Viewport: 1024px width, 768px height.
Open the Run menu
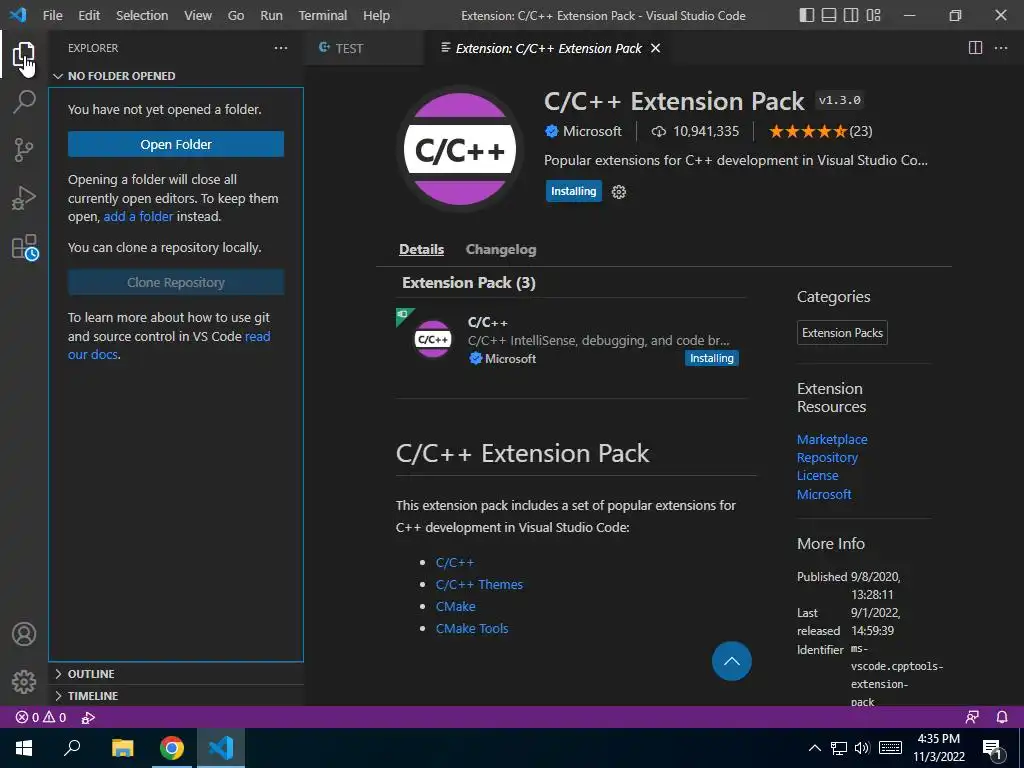(271, 15)
